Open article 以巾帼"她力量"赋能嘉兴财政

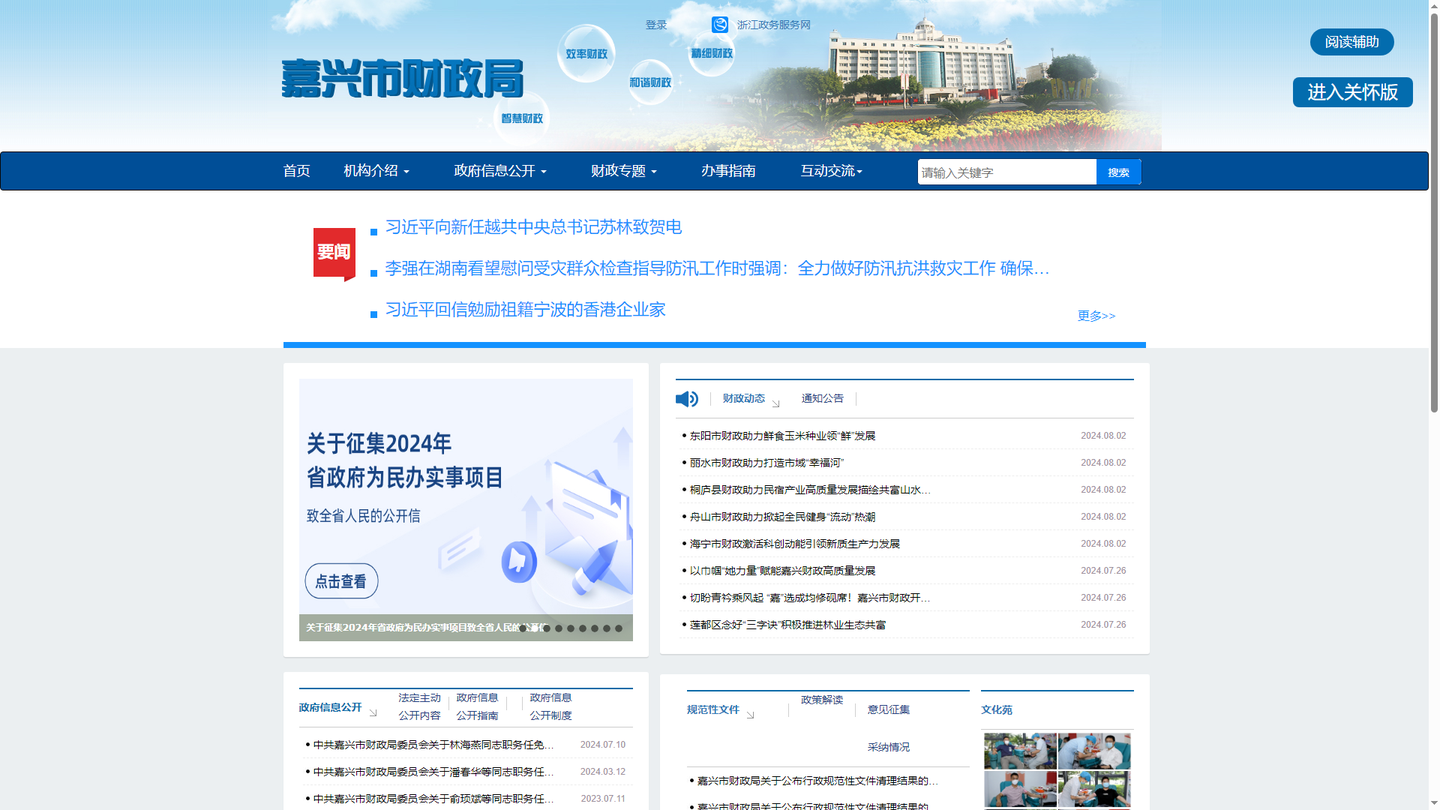(782, 571)
